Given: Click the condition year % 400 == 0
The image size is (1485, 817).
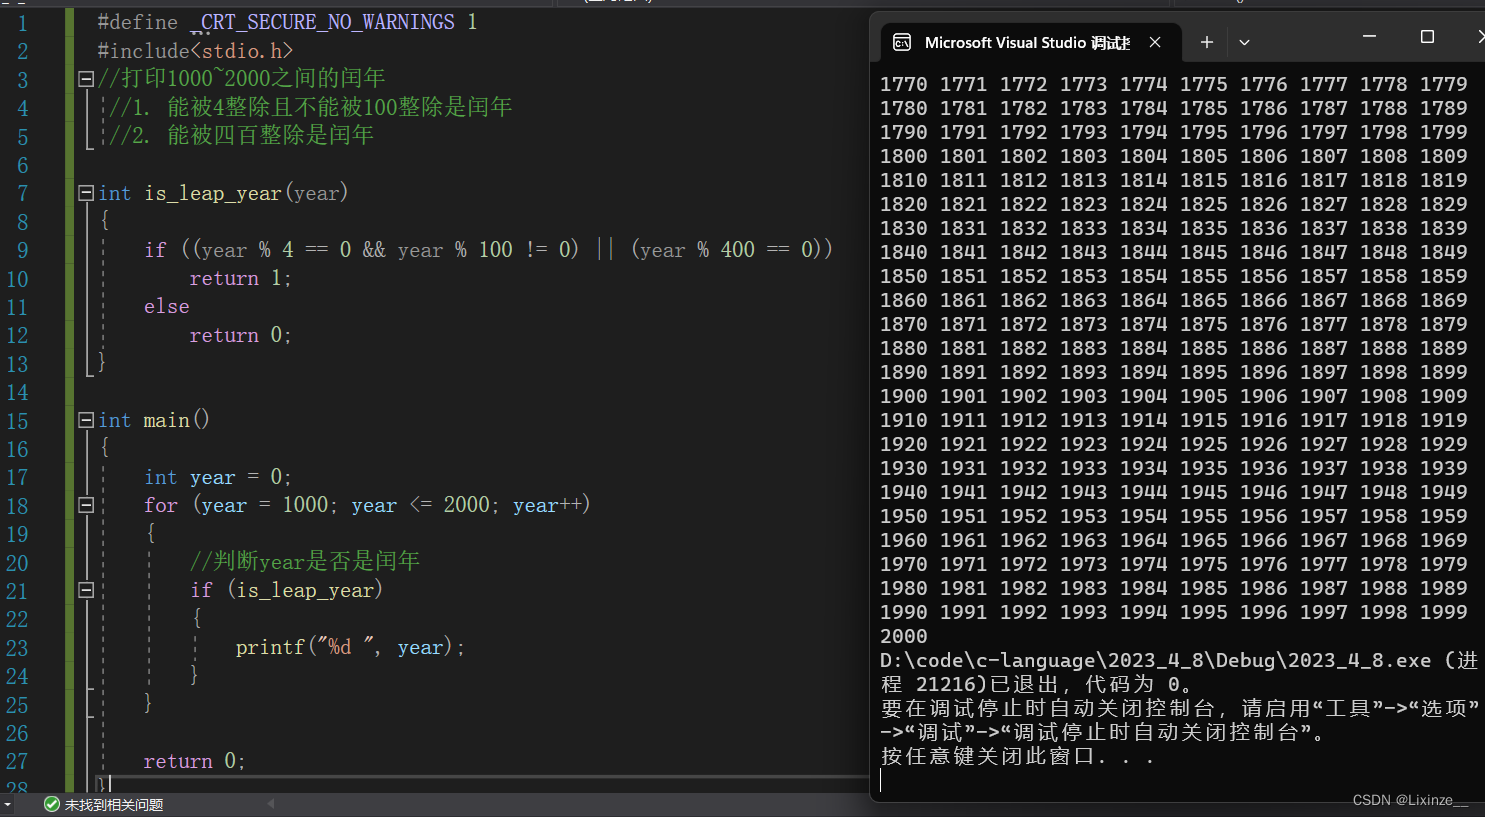Looking at the screenshot, I should coord(729,249).
